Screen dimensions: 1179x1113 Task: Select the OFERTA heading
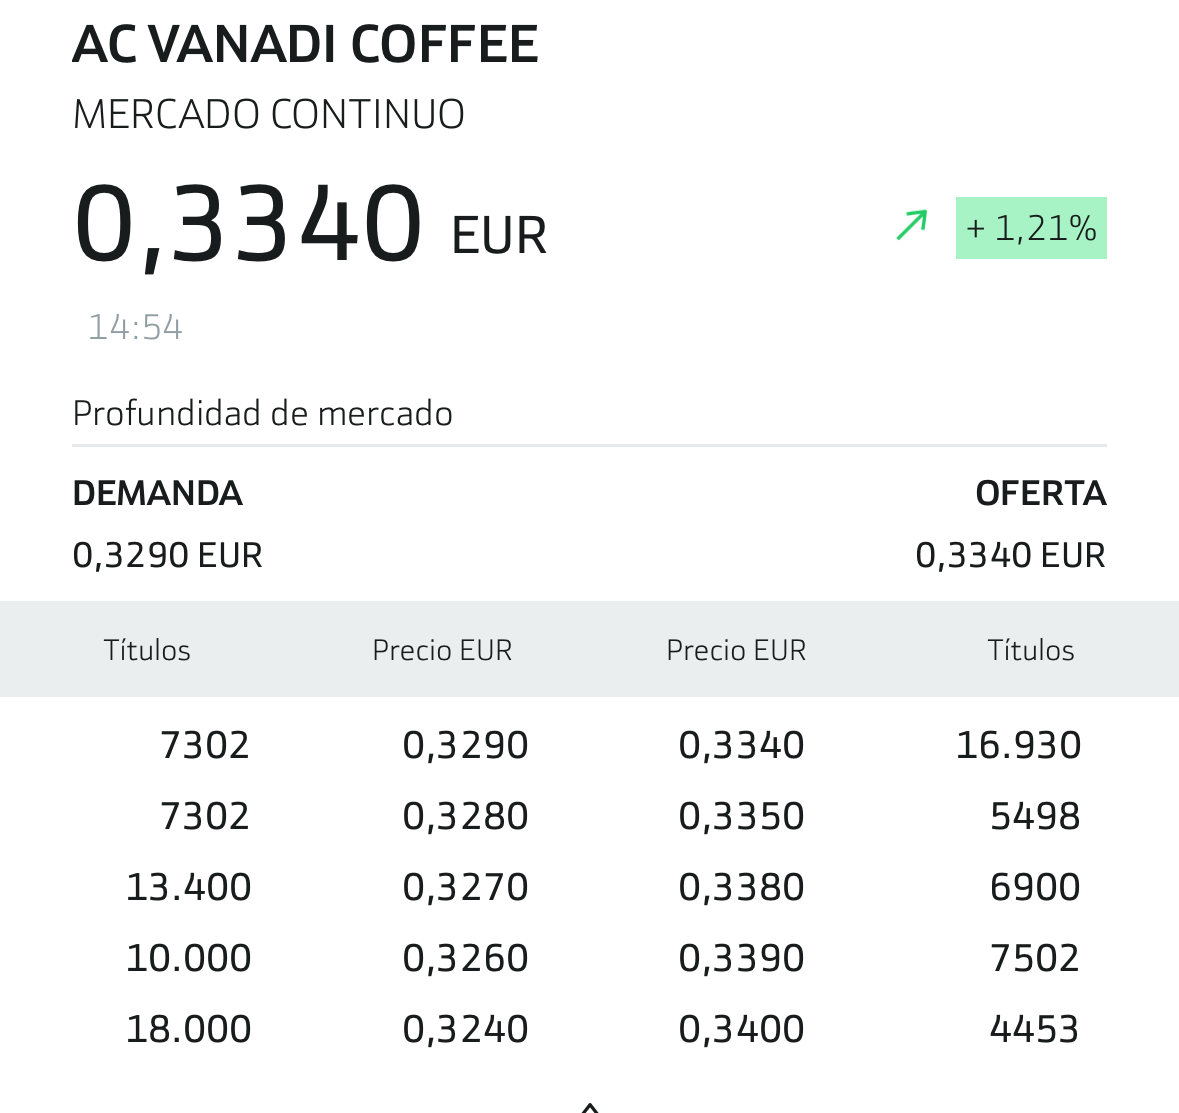click(x=1041, y=493)
